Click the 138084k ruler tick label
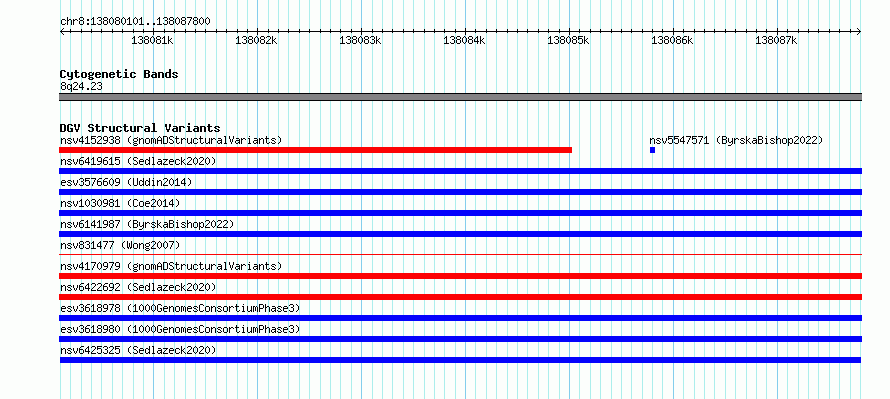The image size is (890, 399). (464, 41)
